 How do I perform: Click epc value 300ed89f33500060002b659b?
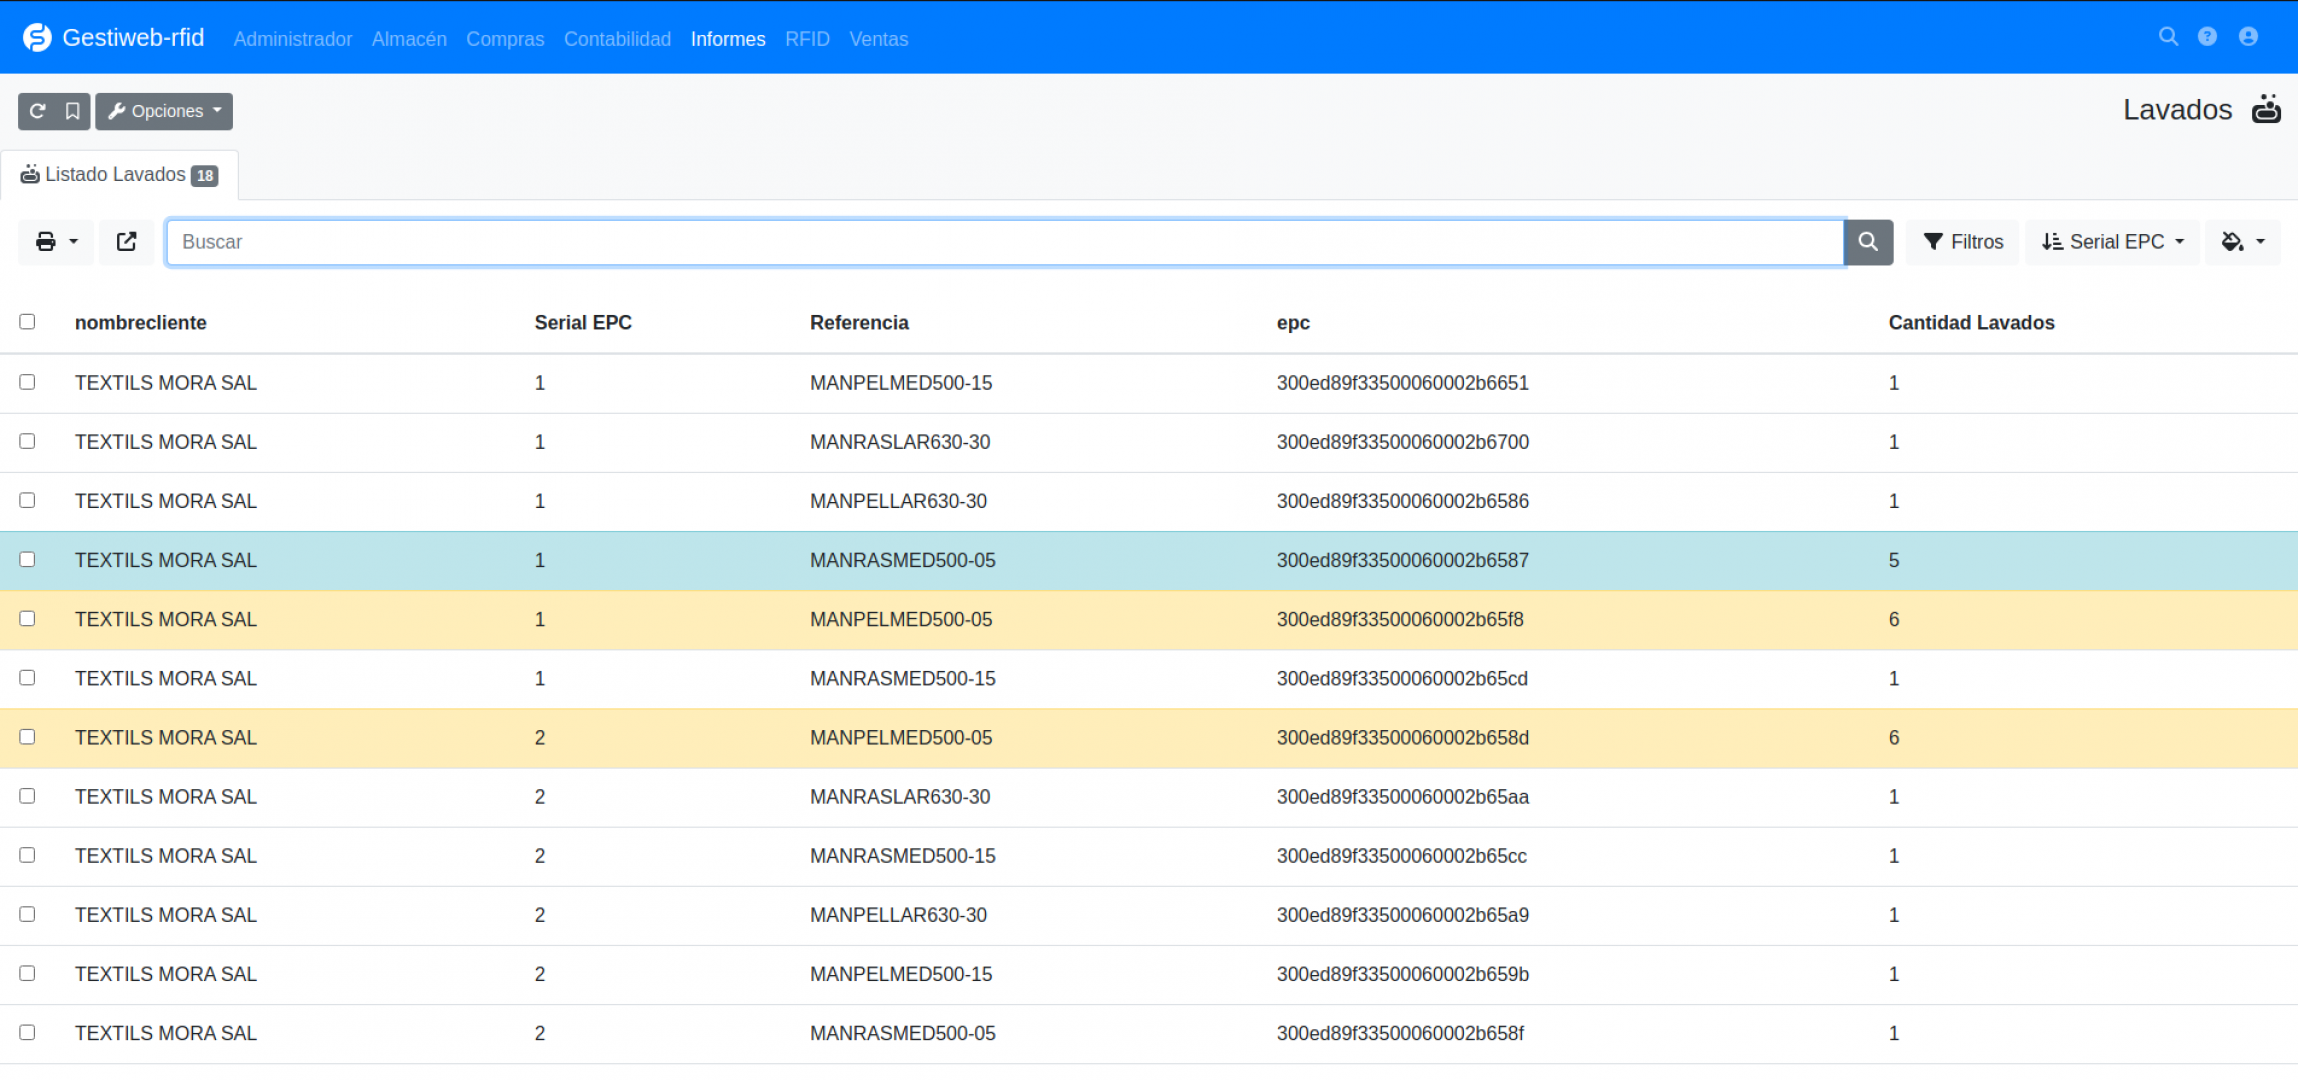tap(1402, 973)
